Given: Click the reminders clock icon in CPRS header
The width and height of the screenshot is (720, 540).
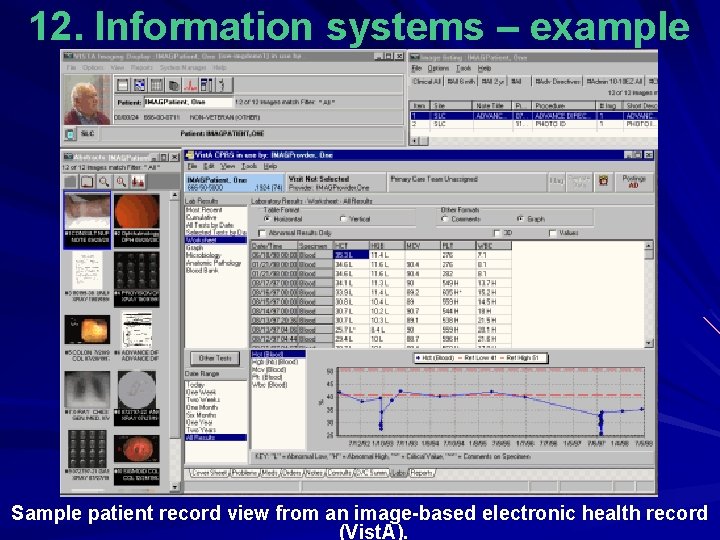Looking at the screenshot, I should (603, 181).
